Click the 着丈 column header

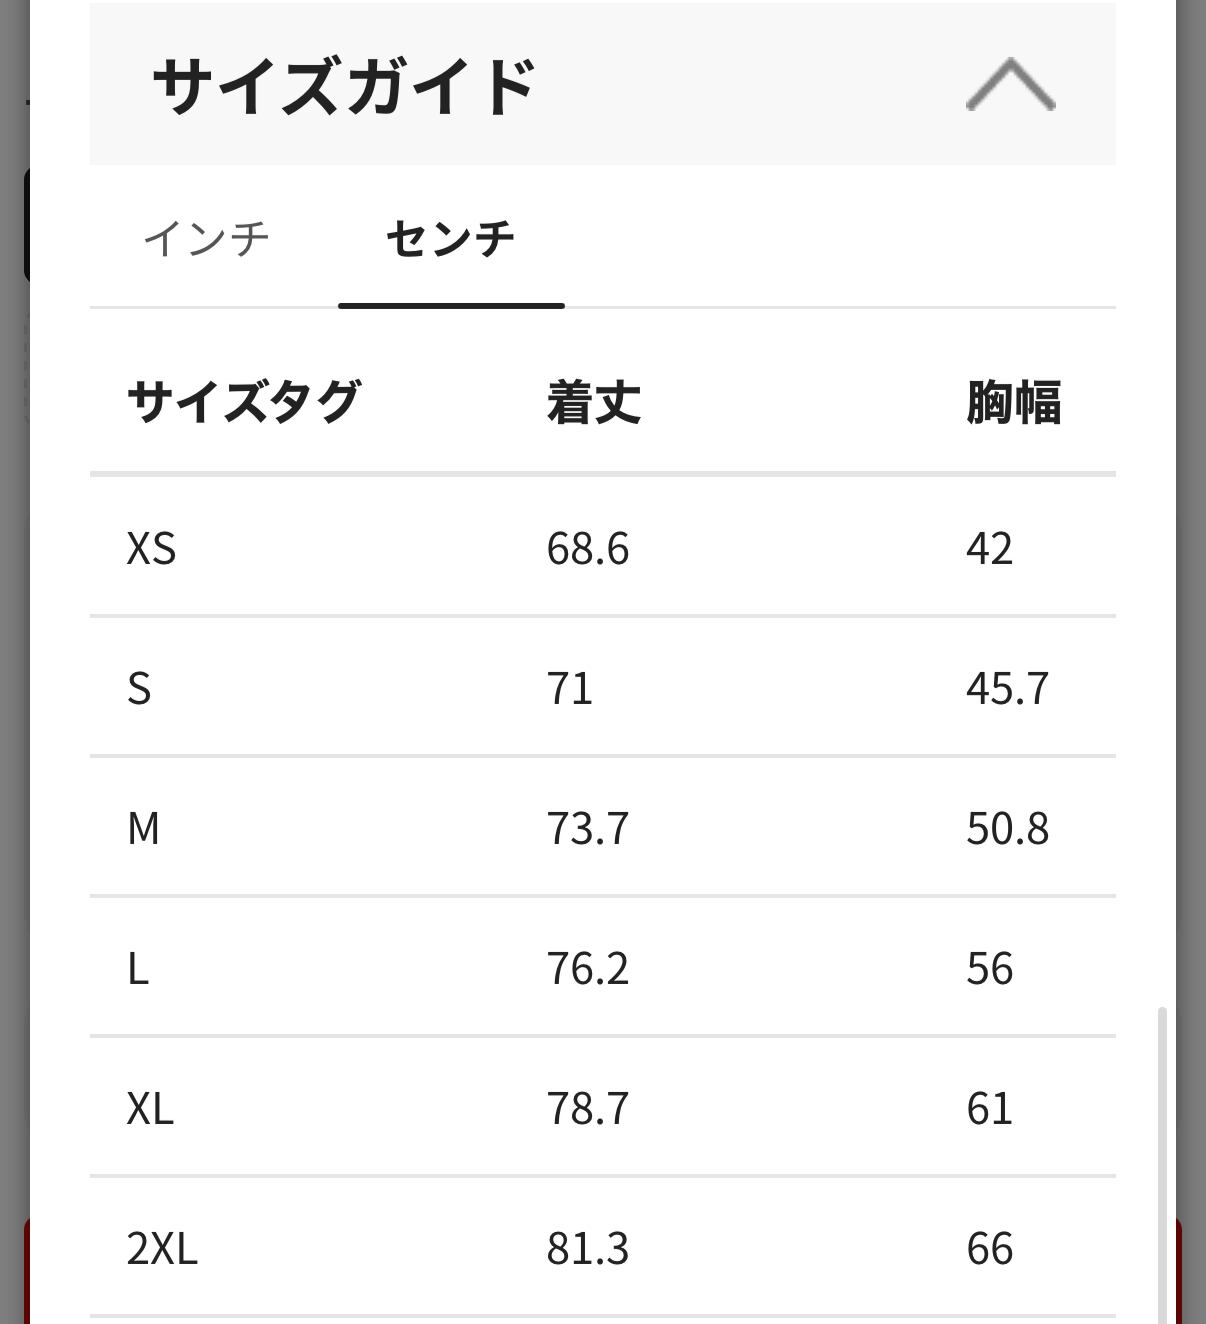[593, 402]
